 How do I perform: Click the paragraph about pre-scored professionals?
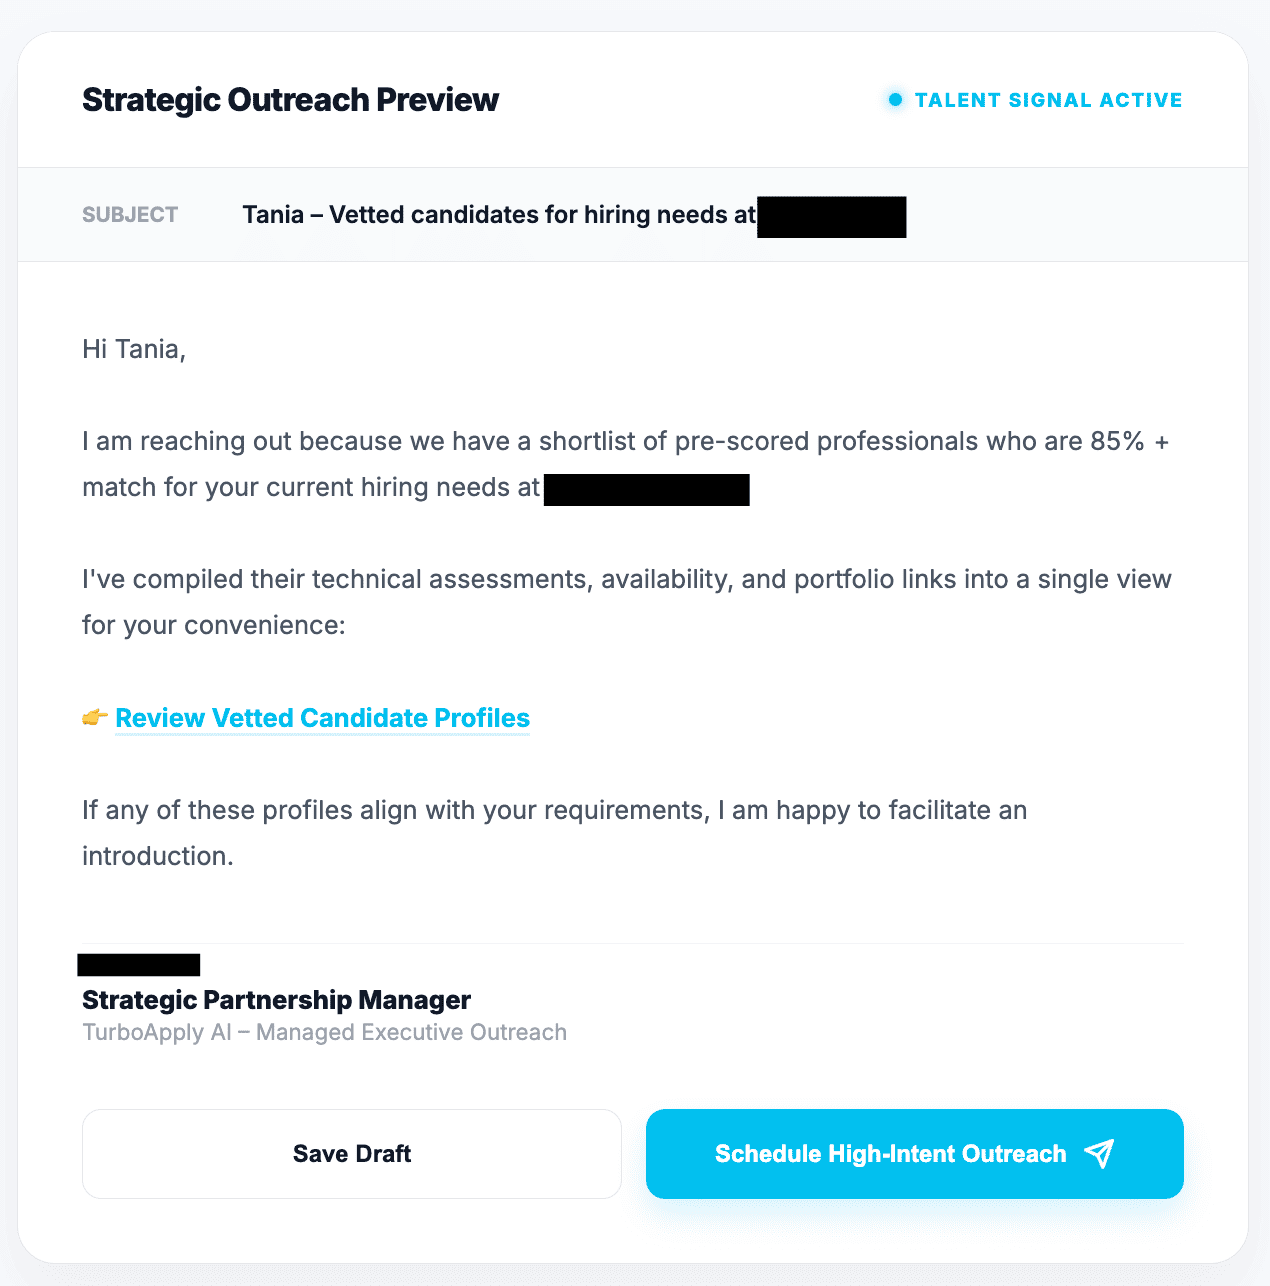[x=625, y=442]
